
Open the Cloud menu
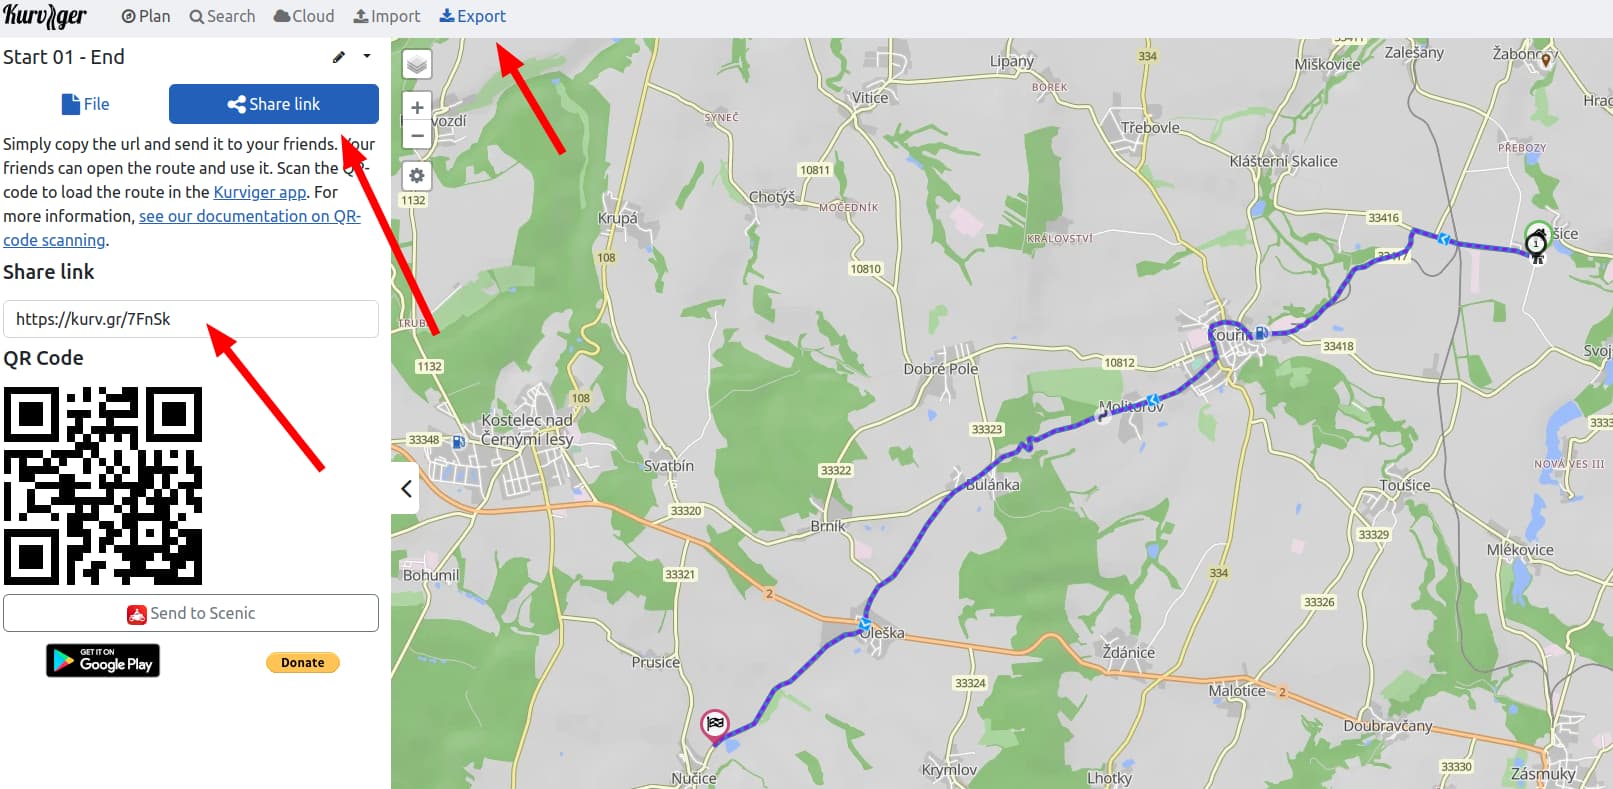click(304, 16)
